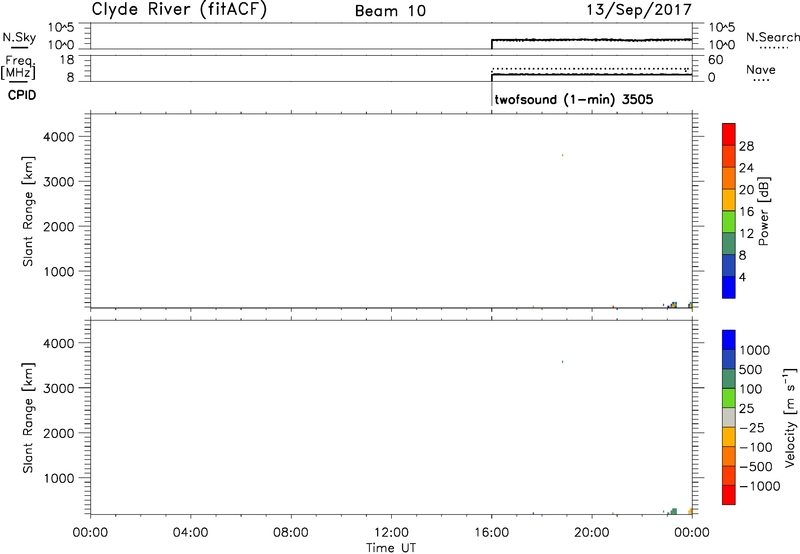Click the 'N.Search' legend label
The image size is (800, 554).
pyautogui.click(x=772, y=37)
